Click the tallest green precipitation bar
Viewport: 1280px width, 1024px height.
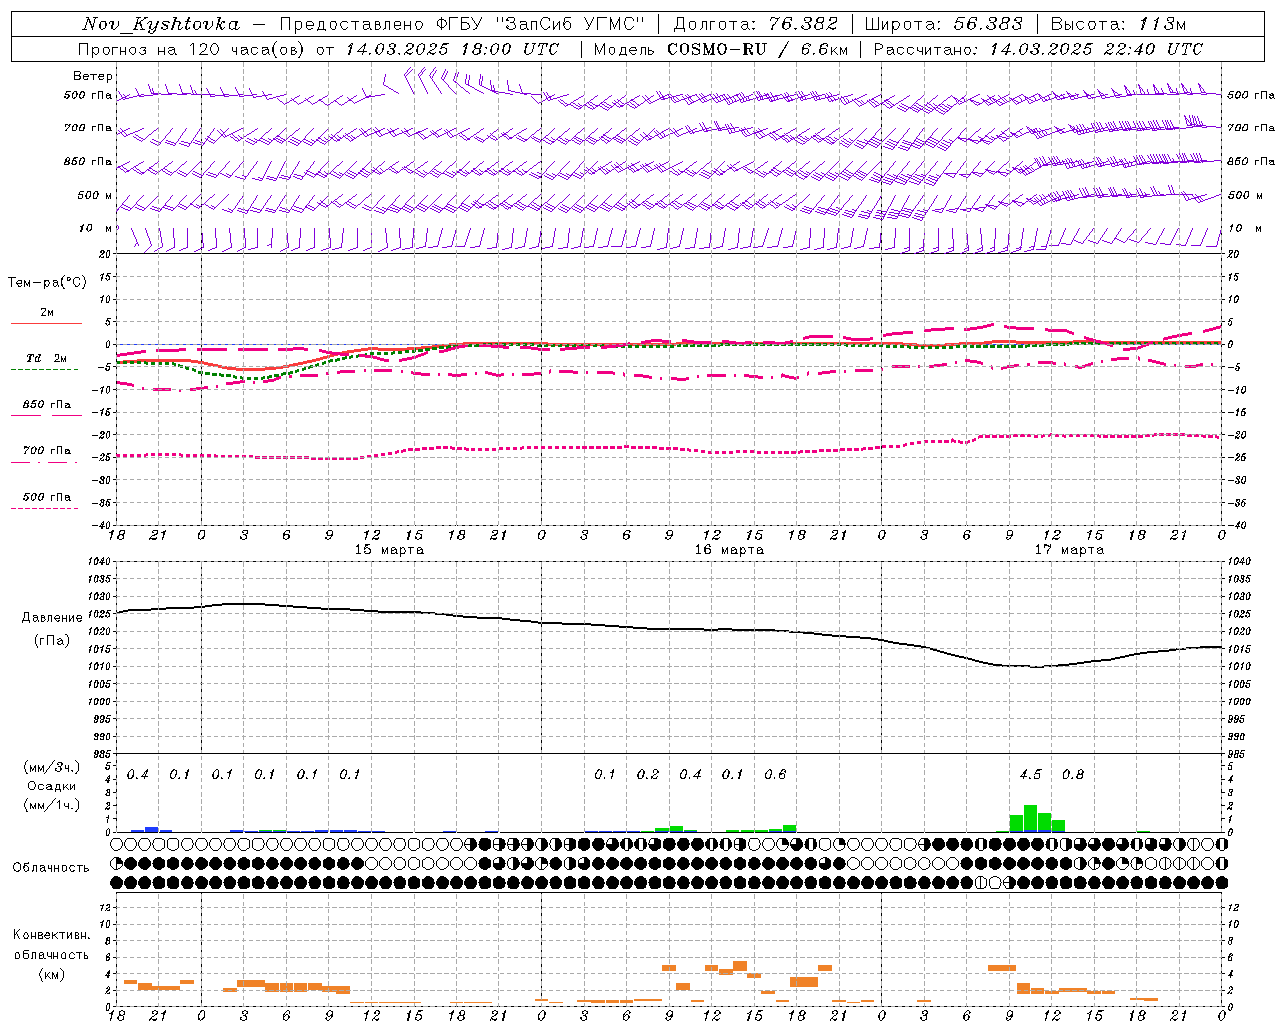[1030, 818]
